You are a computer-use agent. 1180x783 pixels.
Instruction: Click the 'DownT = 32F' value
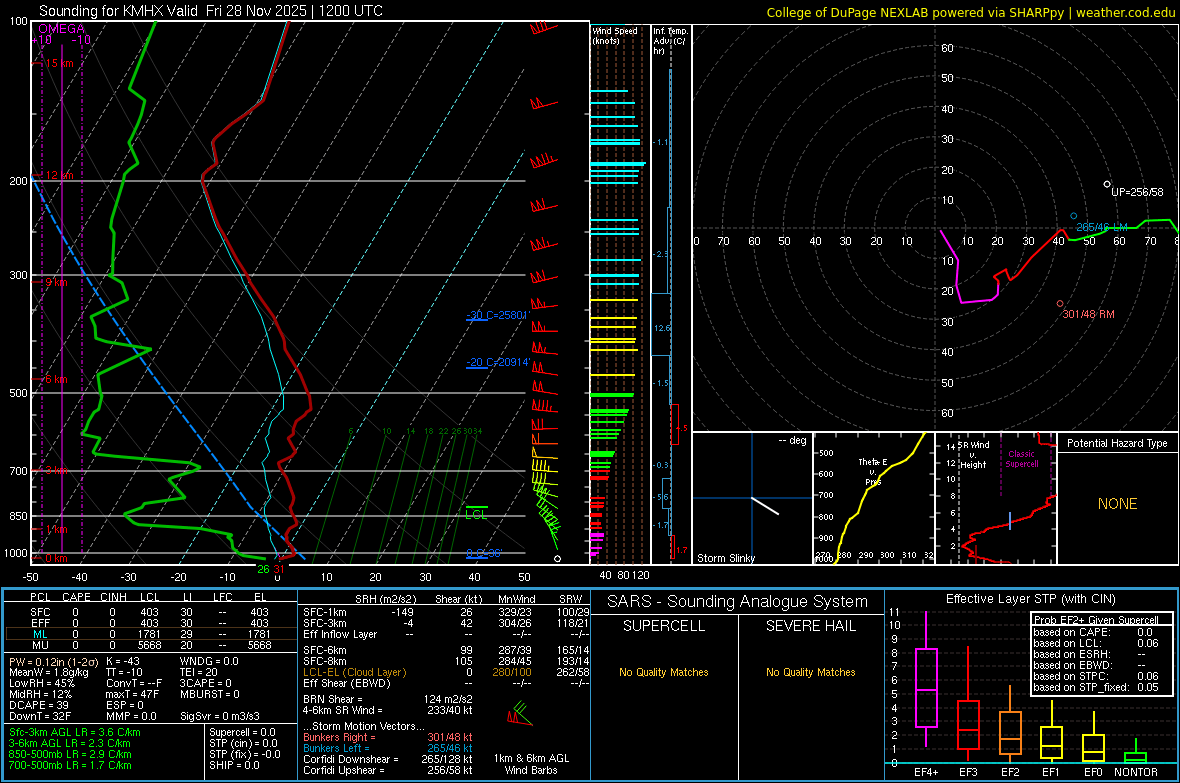pos(40,716)
